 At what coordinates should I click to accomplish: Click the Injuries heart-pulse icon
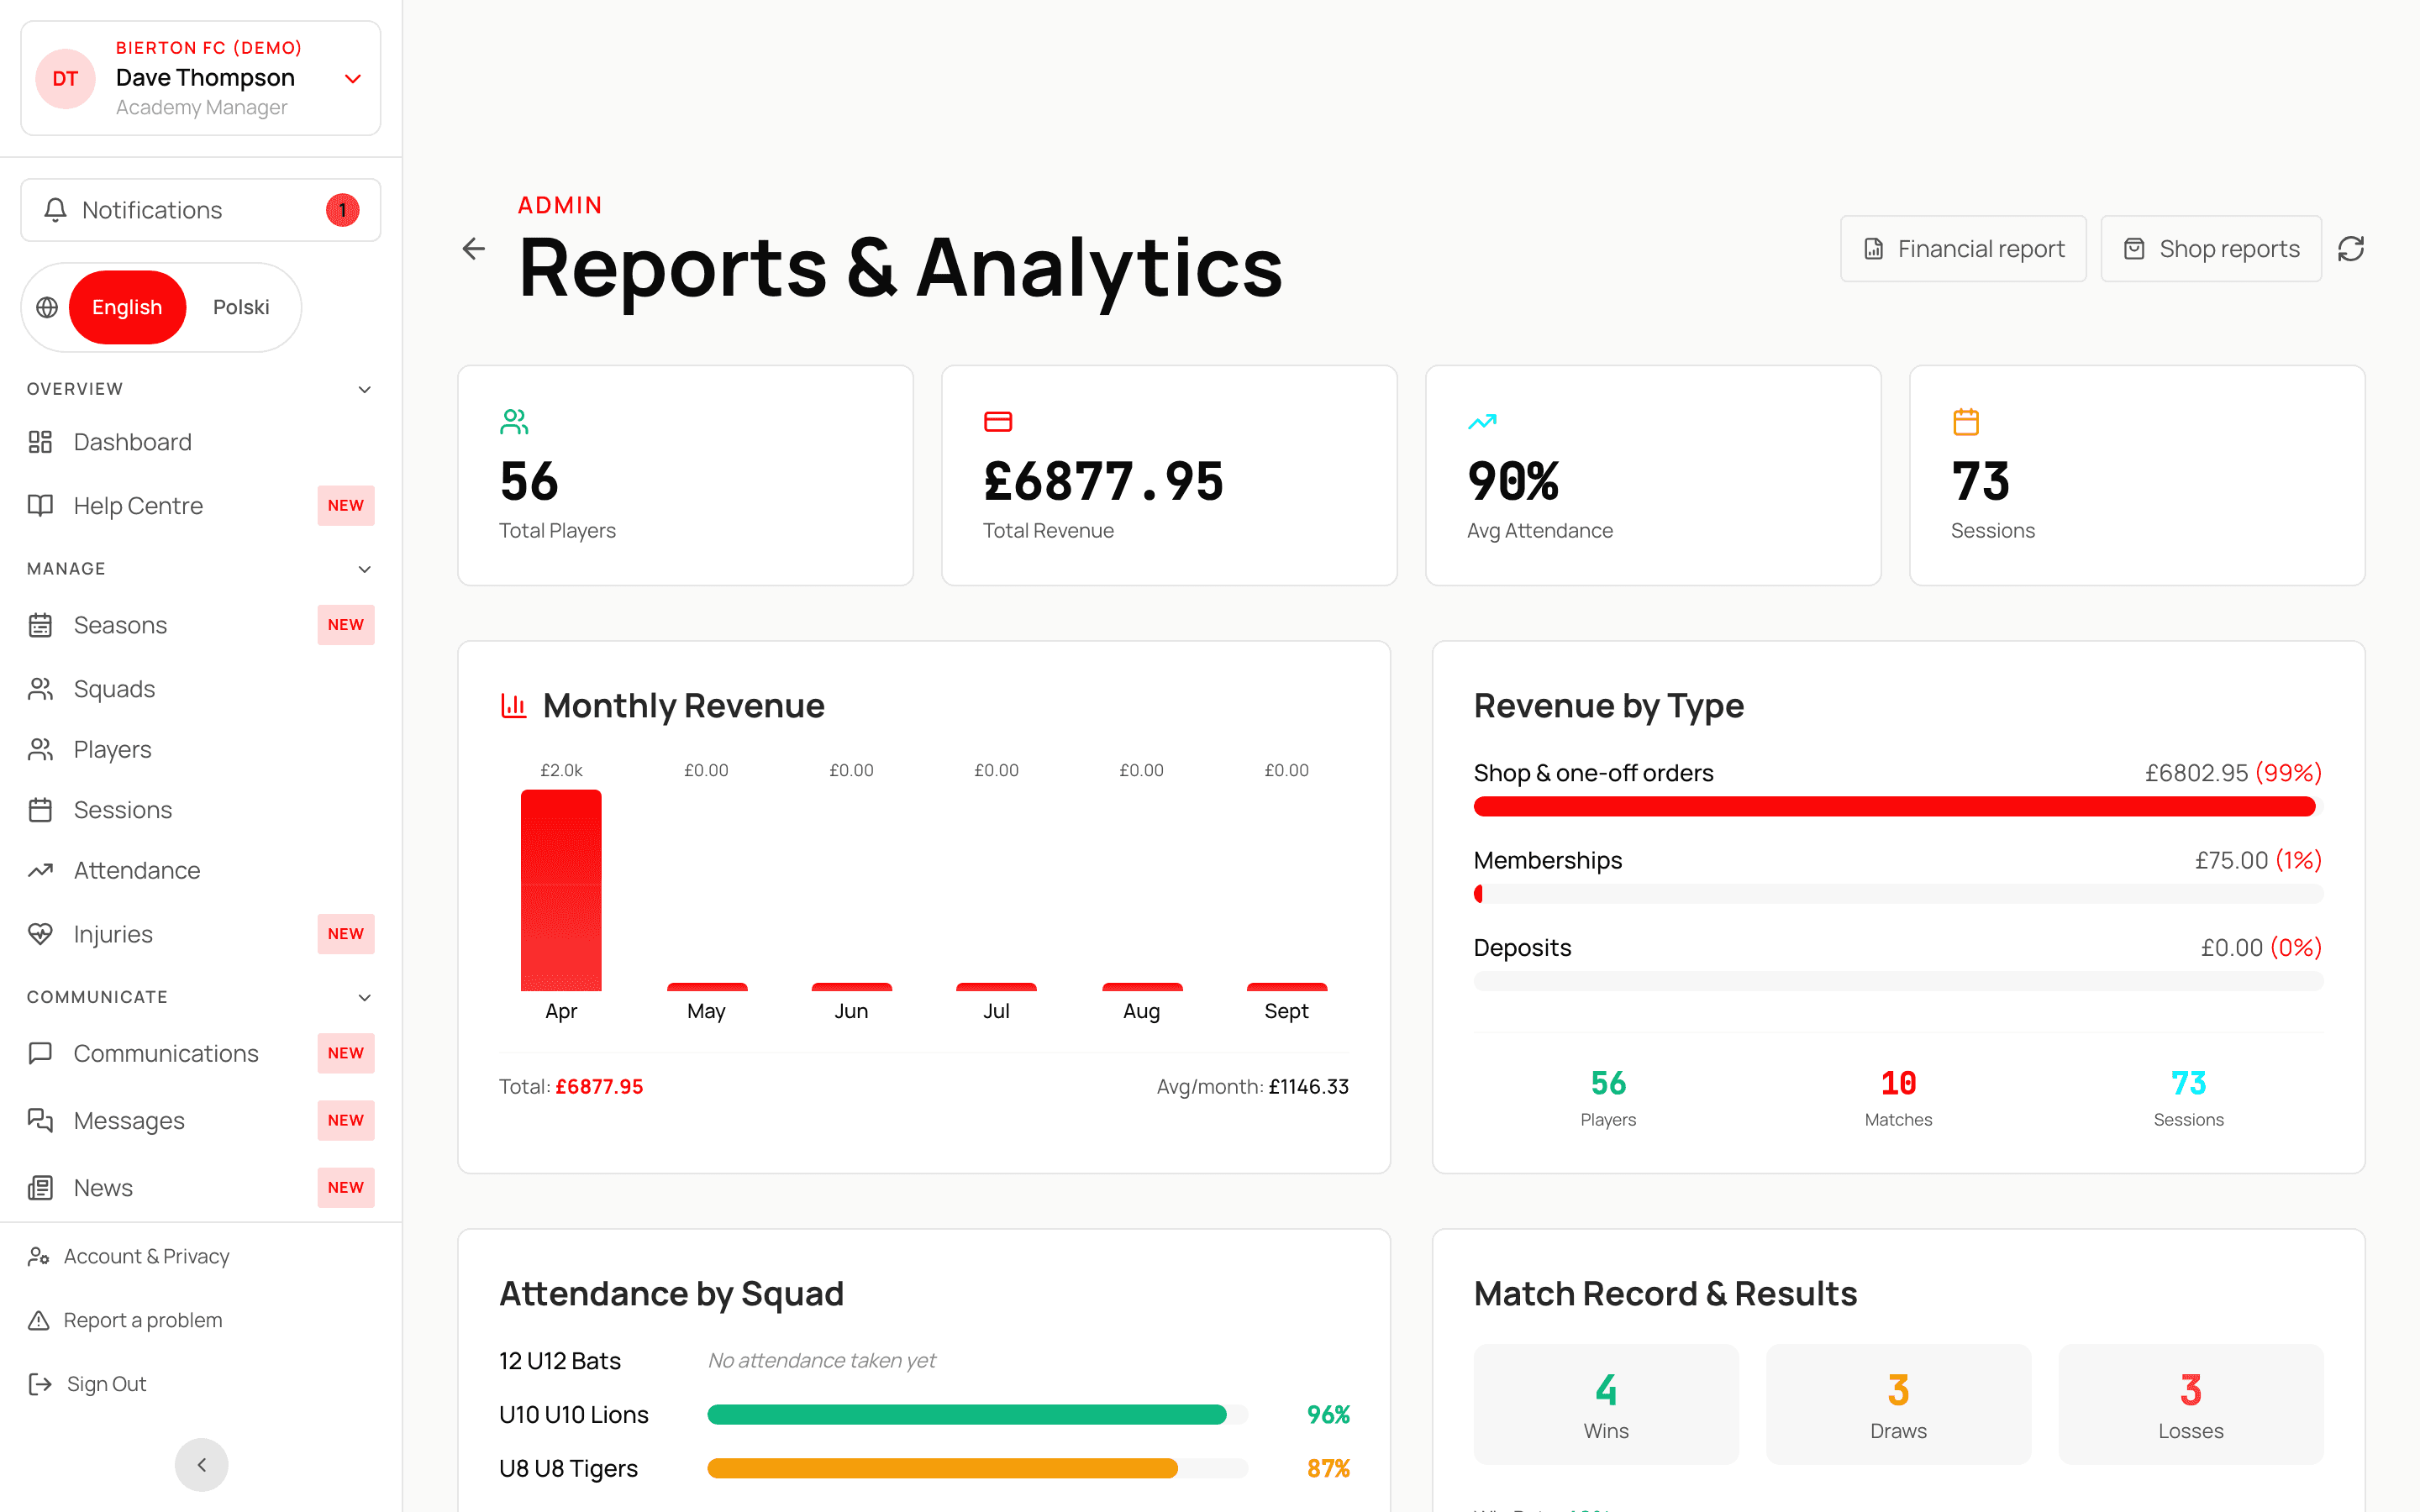click(x=40, y=934)
